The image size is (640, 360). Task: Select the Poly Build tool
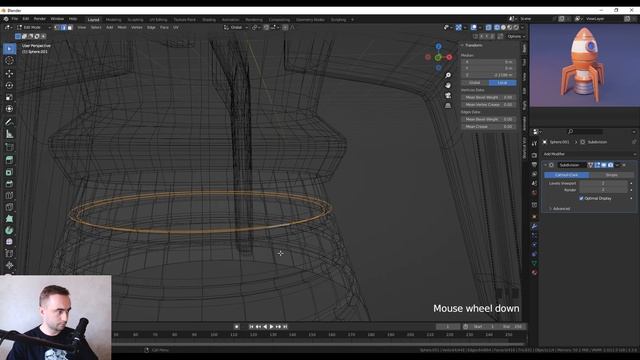(x=9, y=219)
